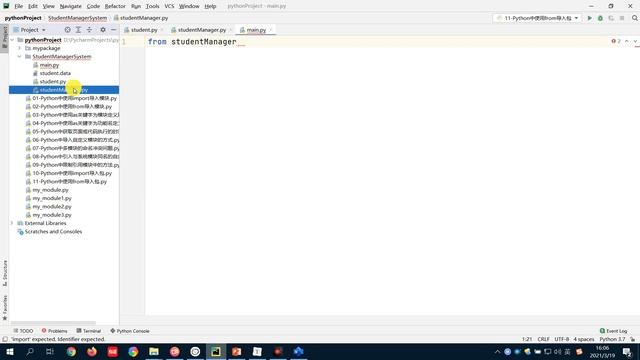
Task: Open the Refactor menu
Action: [115, 6]
